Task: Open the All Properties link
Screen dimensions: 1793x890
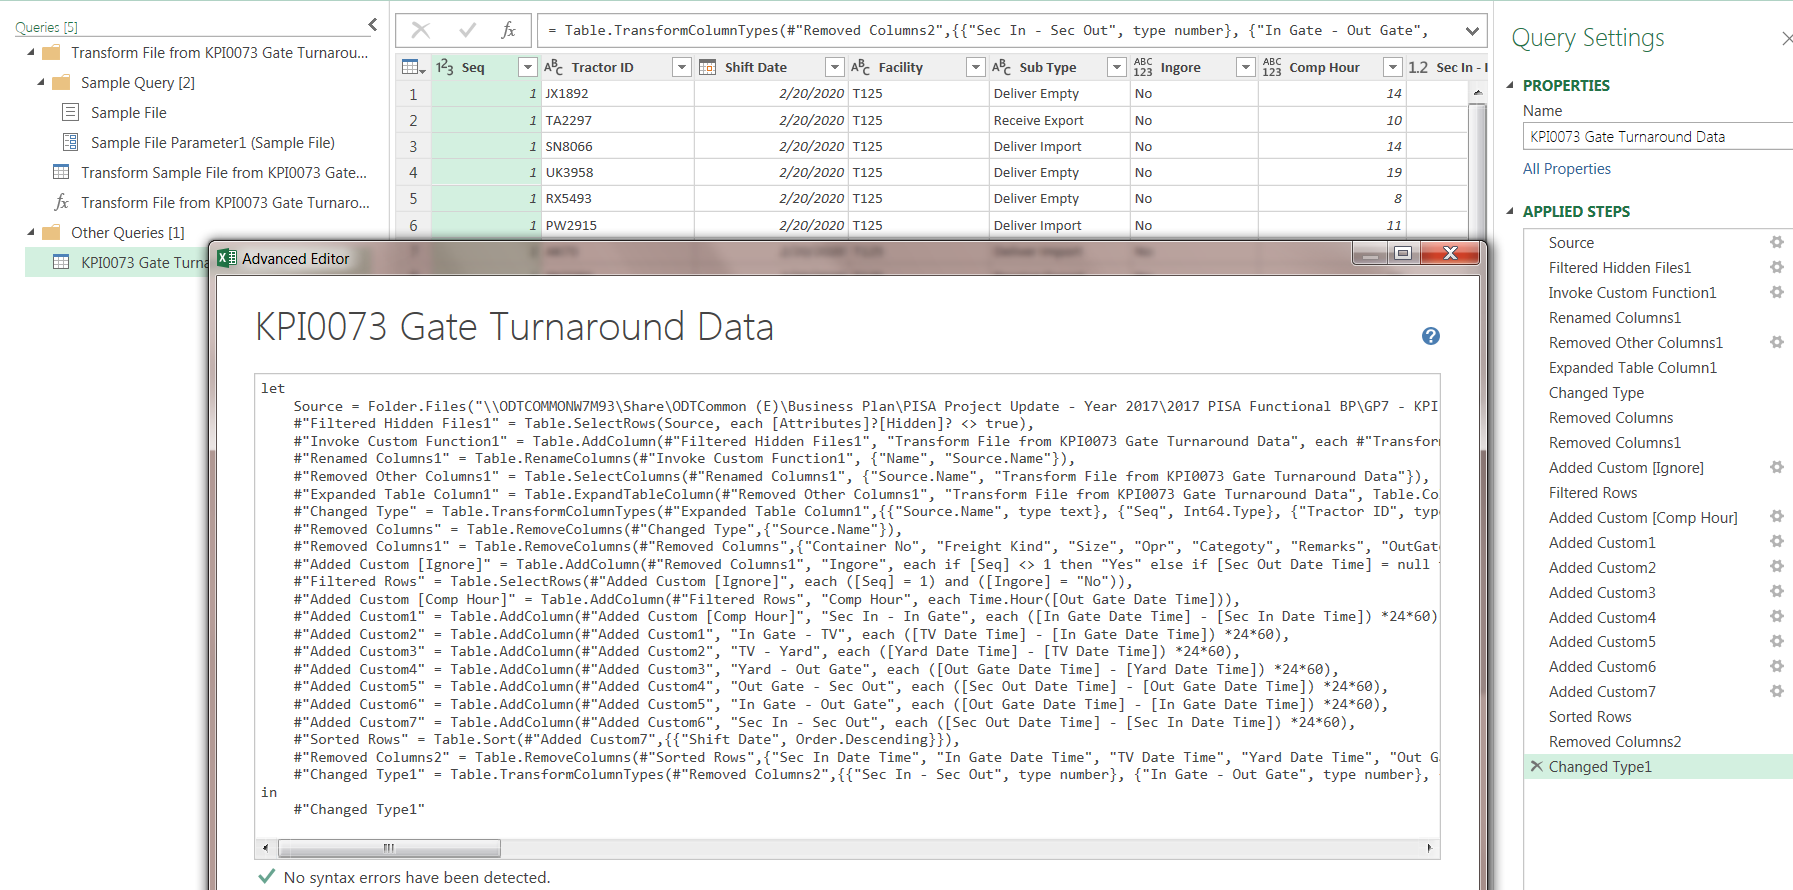Action: 1567,169
